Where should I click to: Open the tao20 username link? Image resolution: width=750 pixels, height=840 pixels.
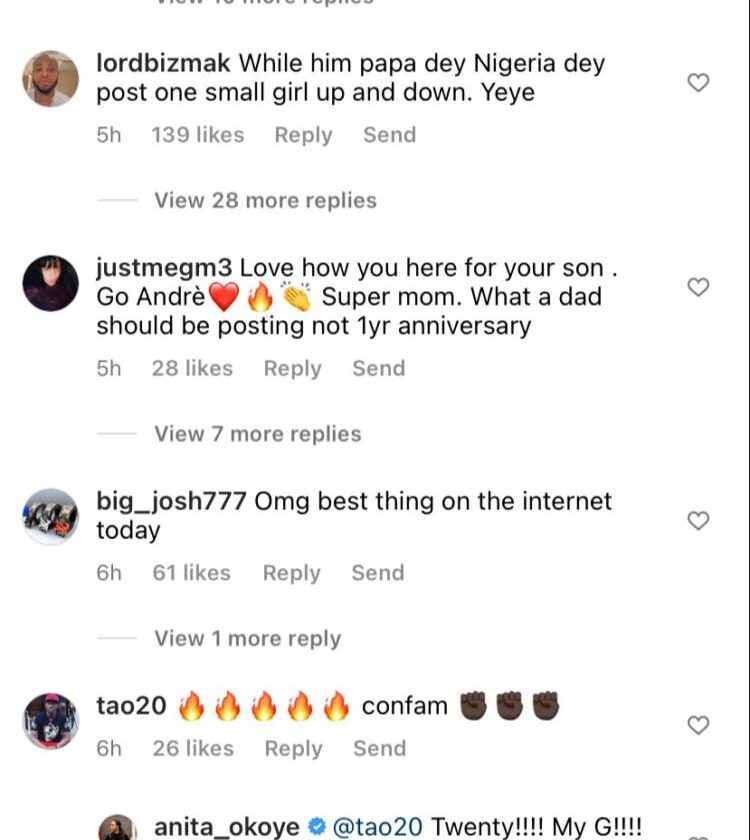131,705
